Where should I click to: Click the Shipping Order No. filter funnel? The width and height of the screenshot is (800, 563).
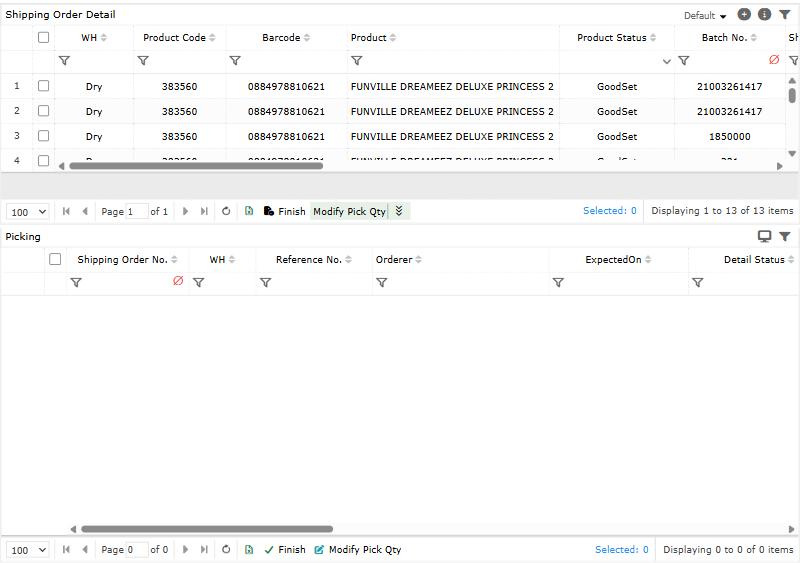click(76, 282)
